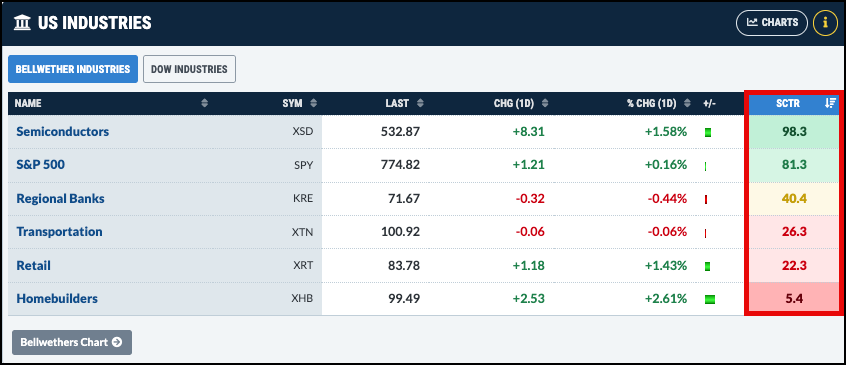Click S&P 500 last price 774.82
The width and height of the screenshot is (846, 365).
point(400,165)
